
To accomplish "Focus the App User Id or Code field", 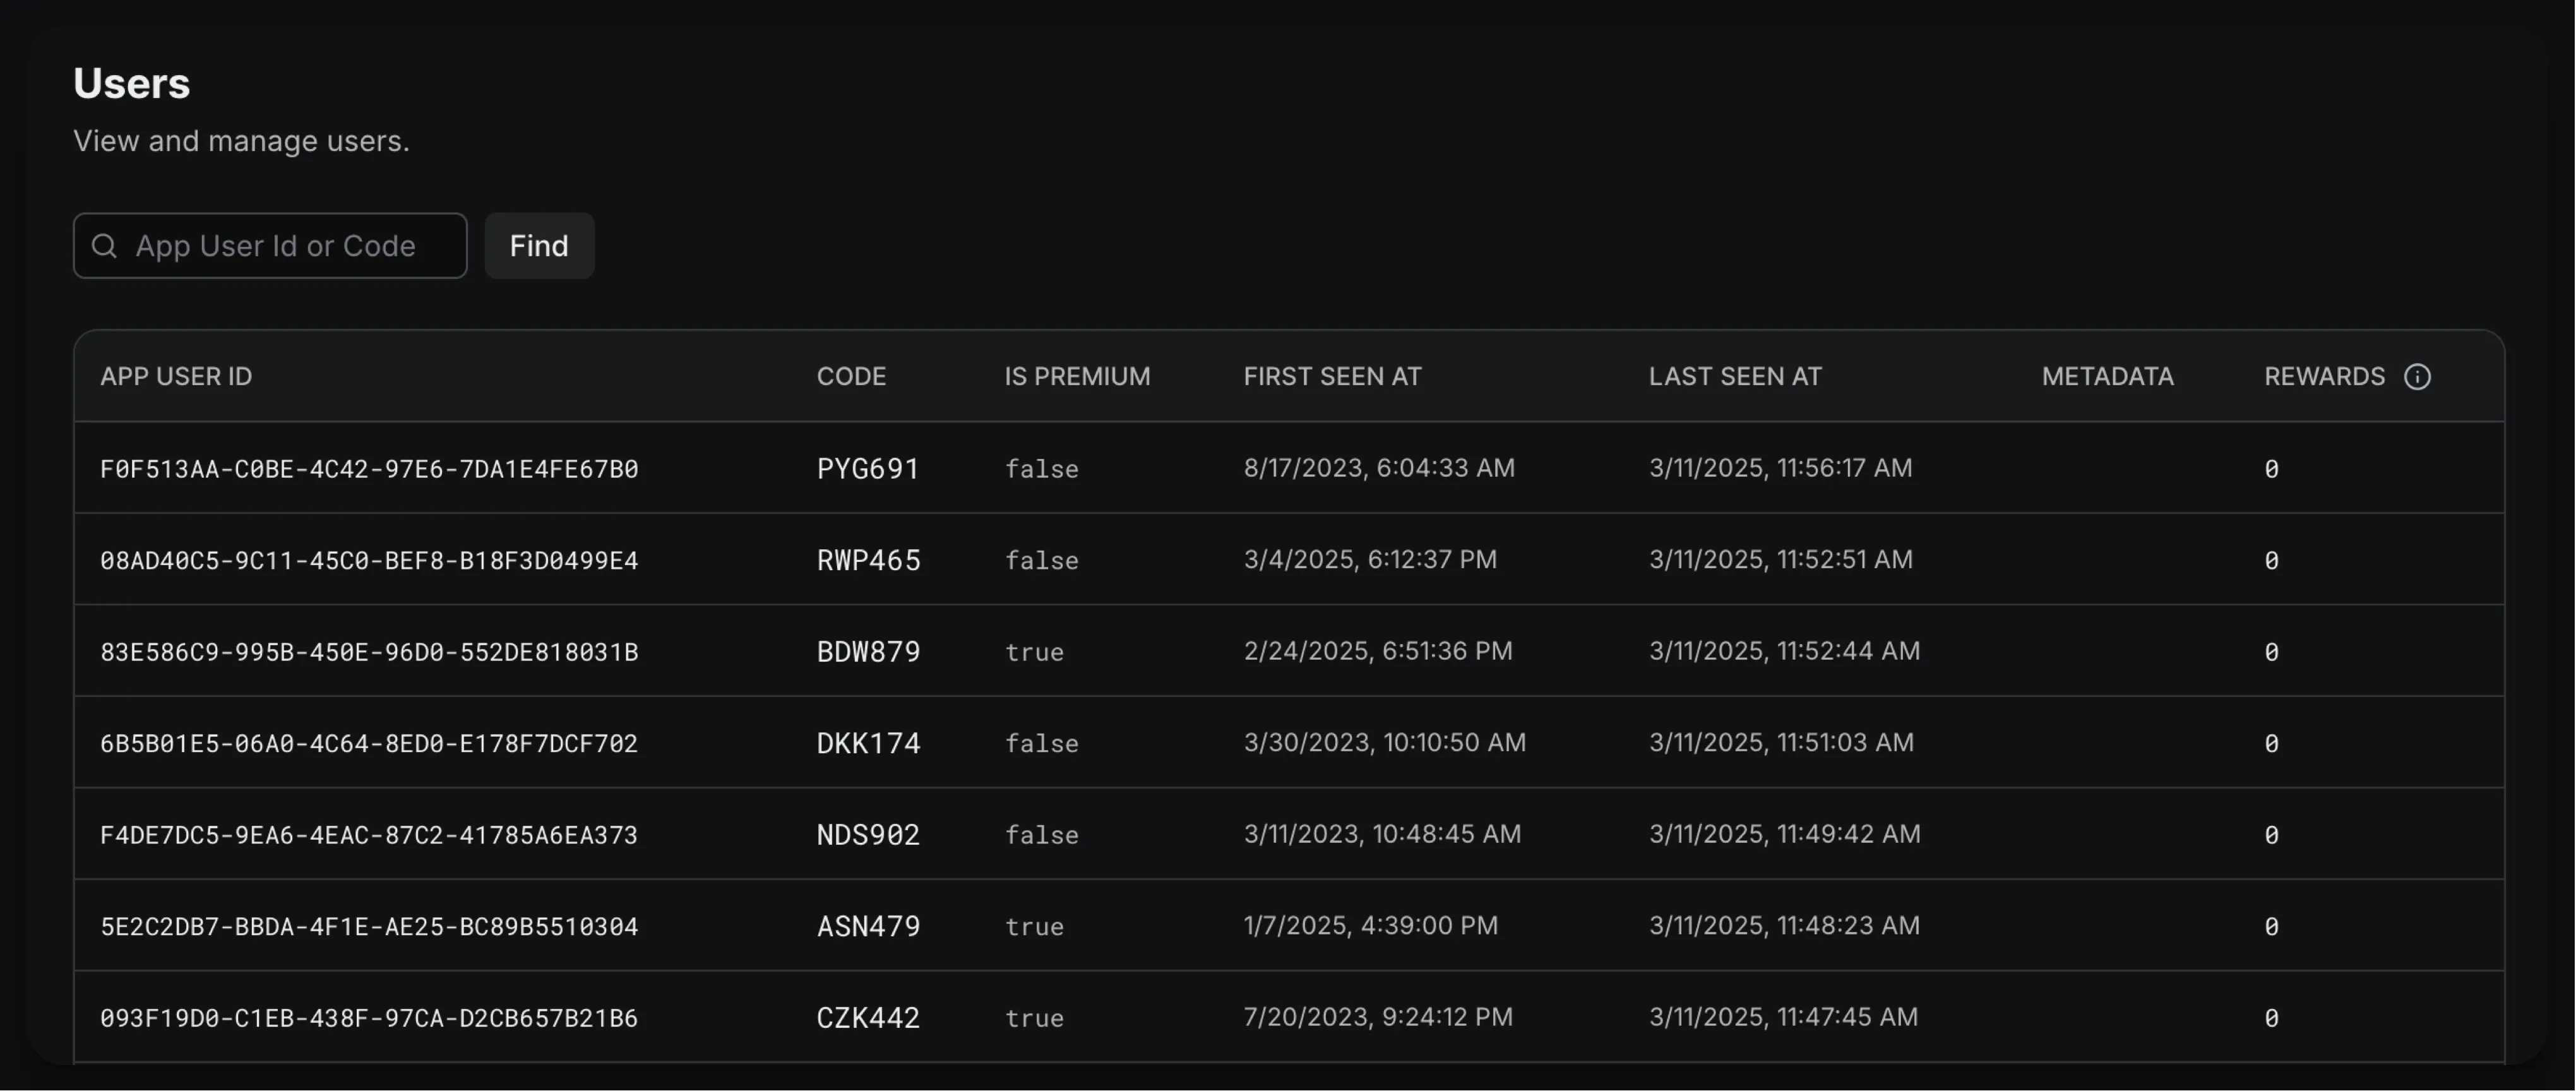I will click(x=285, y=246).
